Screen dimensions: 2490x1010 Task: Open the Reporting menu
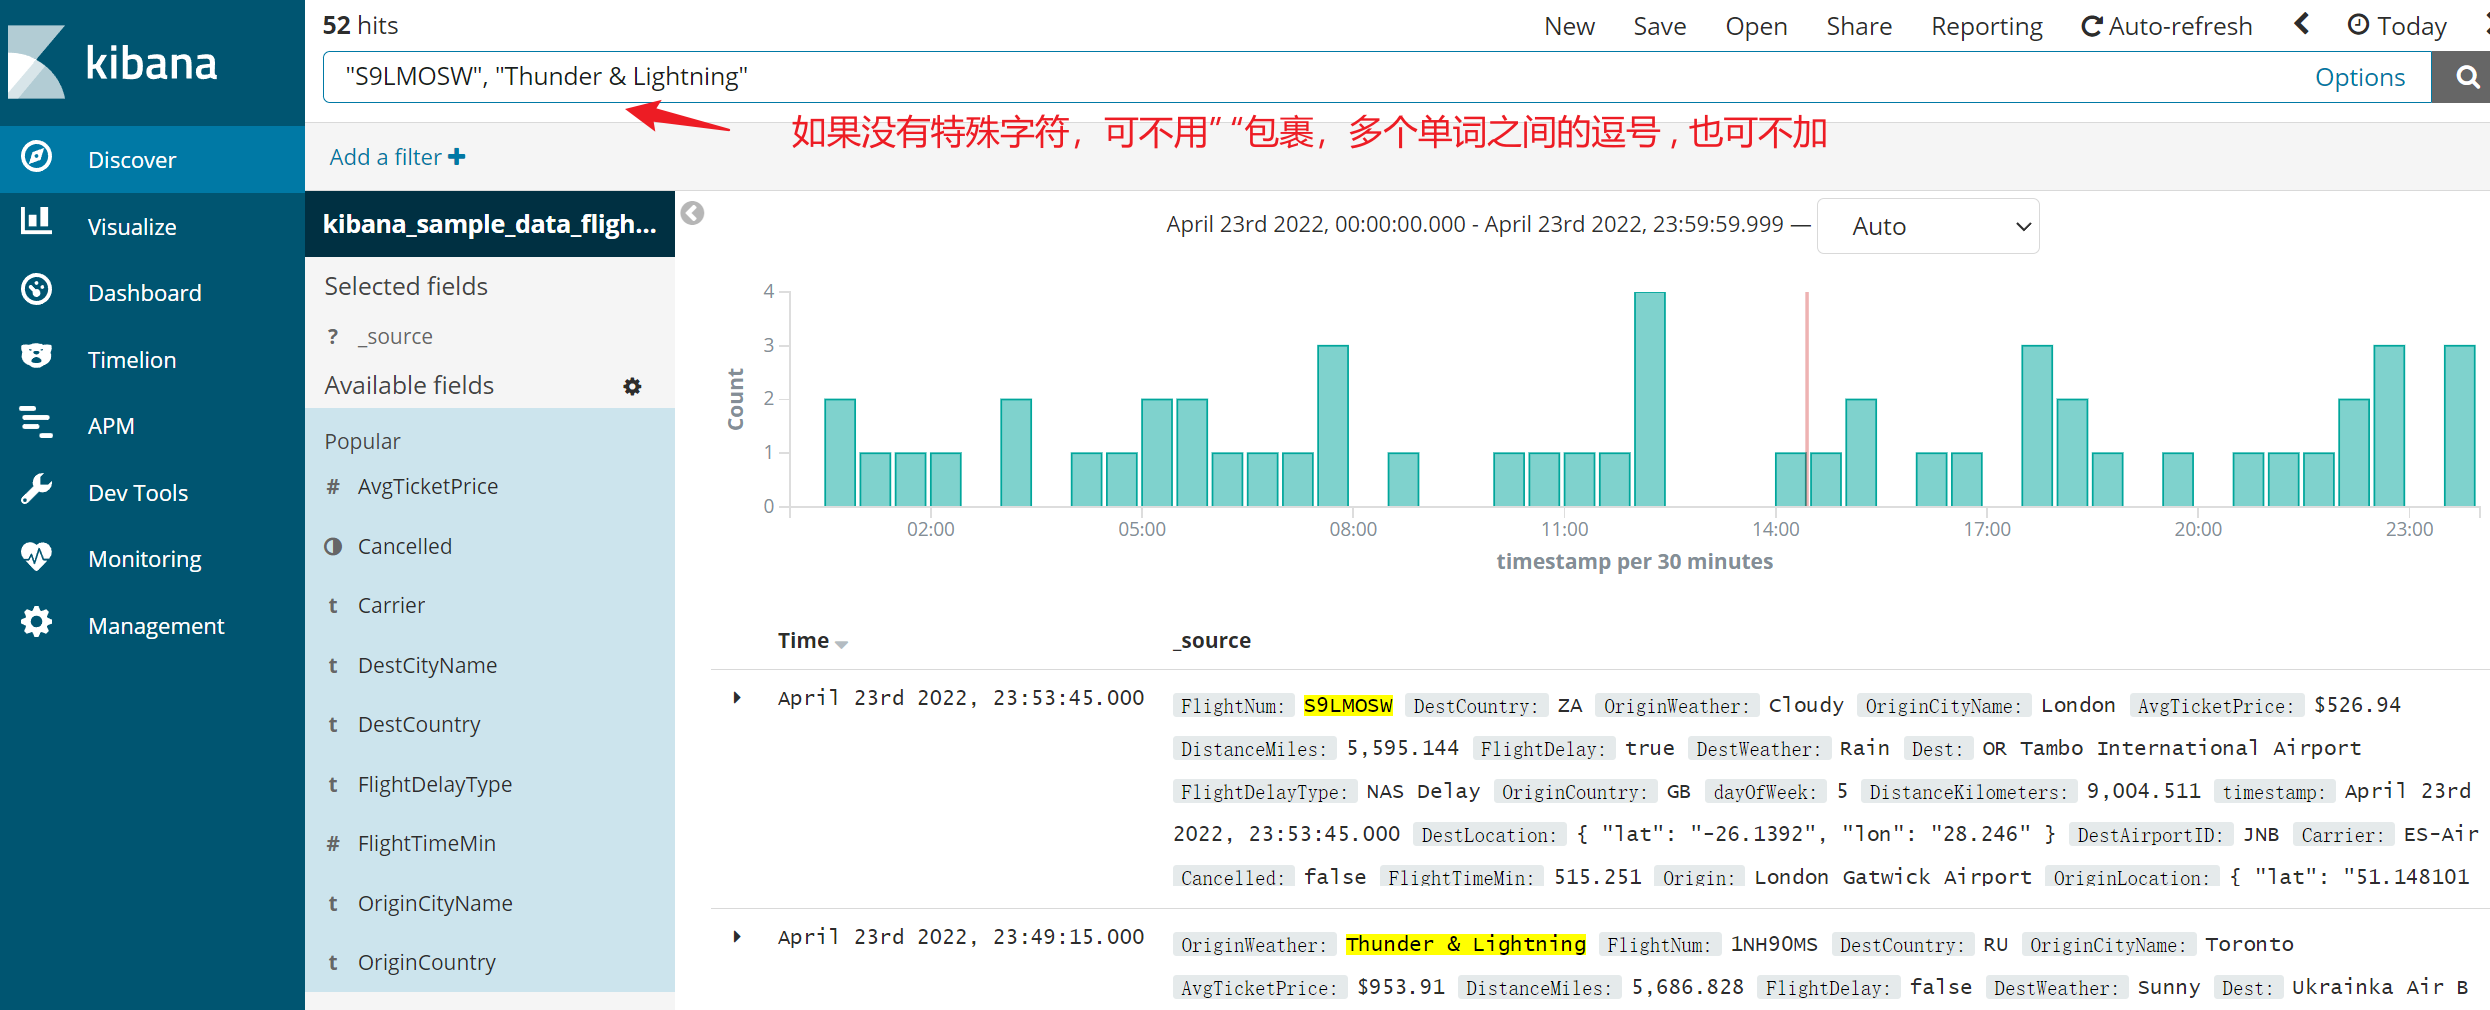(x=1986, y=26)
